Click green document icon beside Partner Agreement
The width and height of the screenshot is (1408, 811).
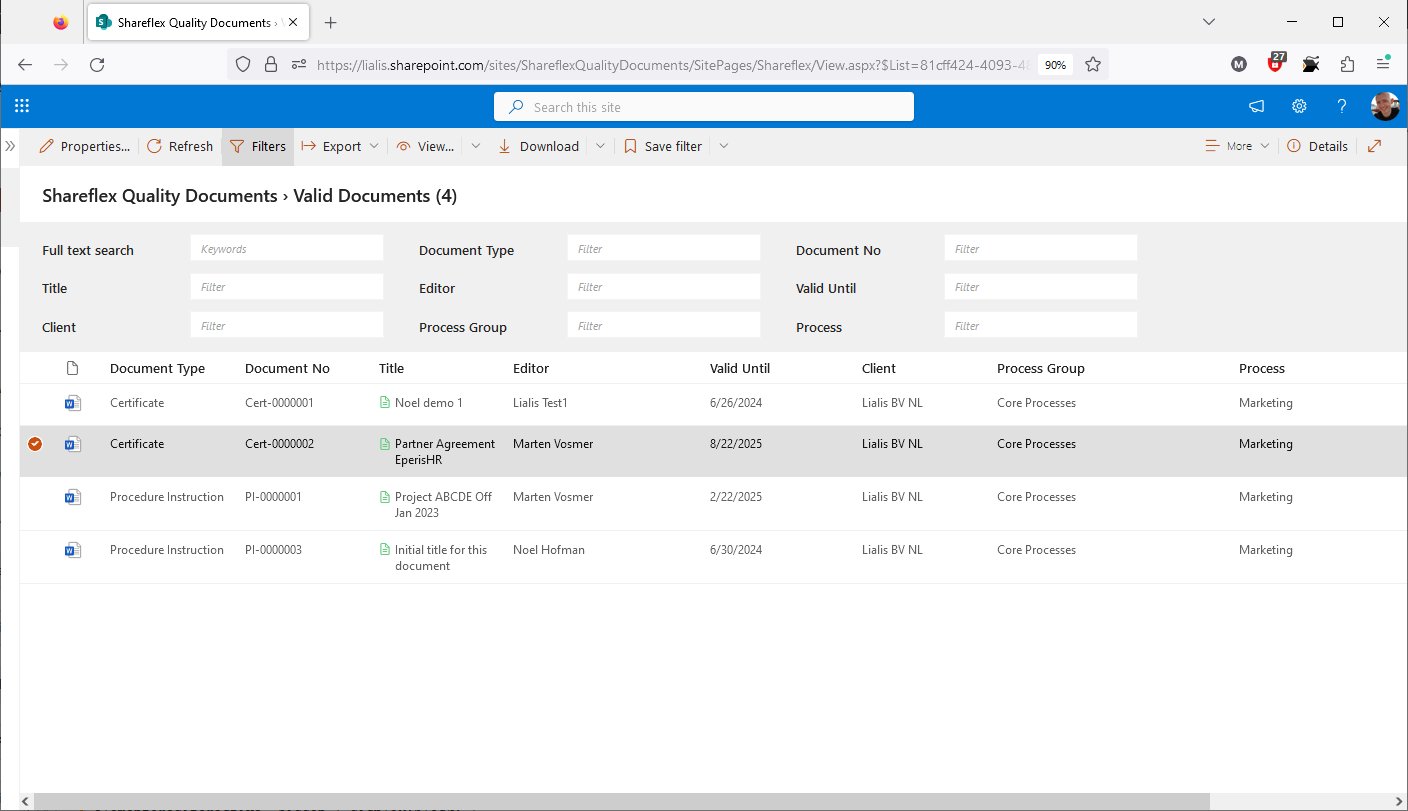[384, 444]
